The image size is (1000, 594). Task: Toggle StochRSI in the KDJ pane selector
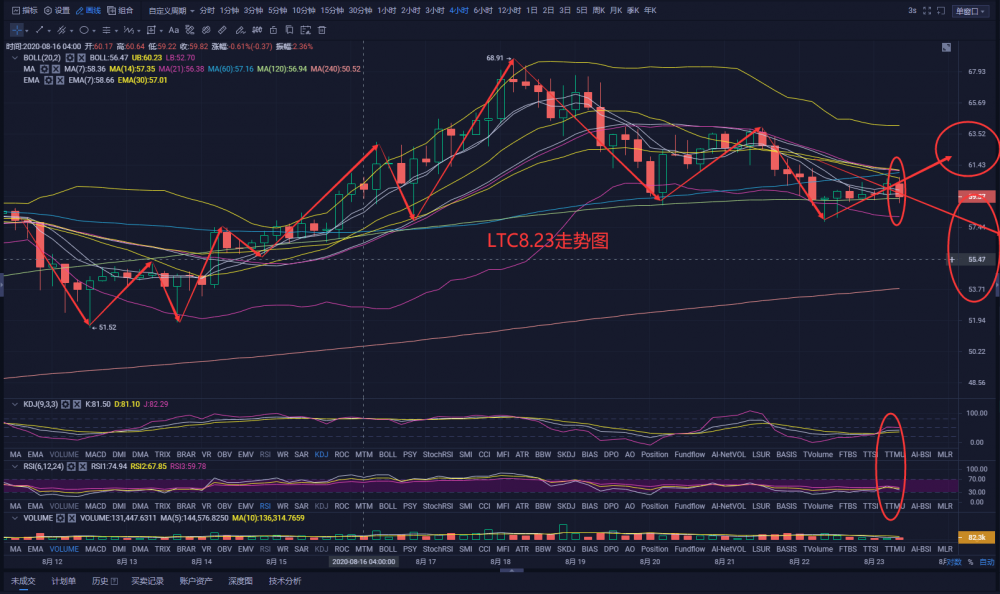pyautogui.click(x=438, y=454)
